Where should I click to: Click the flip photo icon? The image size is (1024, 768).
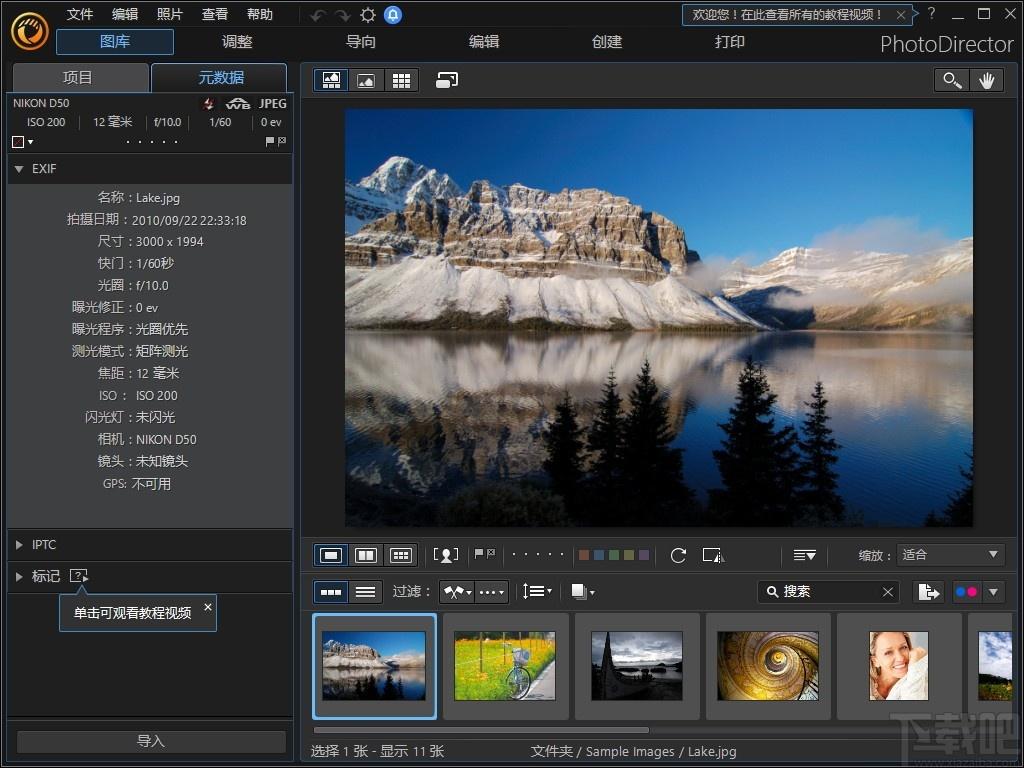click(713, 555)
